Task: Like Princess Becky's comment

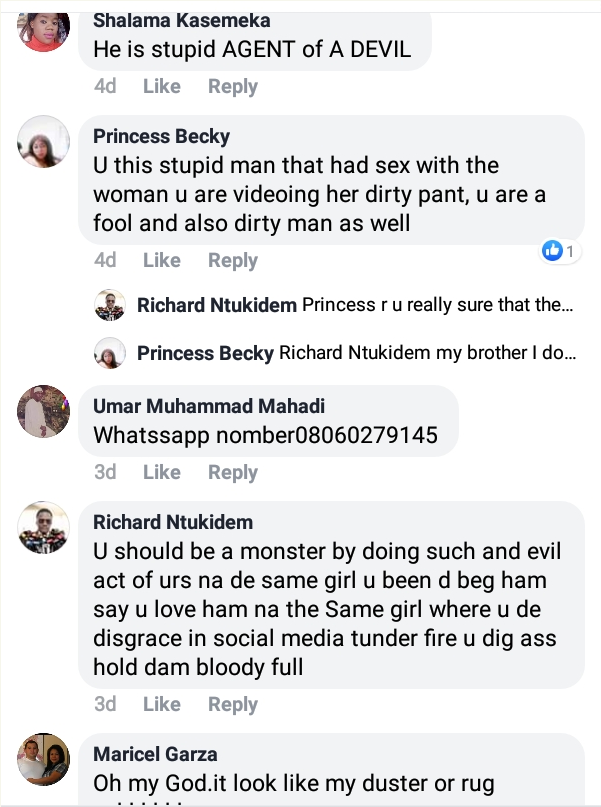Action: point(161,261)
